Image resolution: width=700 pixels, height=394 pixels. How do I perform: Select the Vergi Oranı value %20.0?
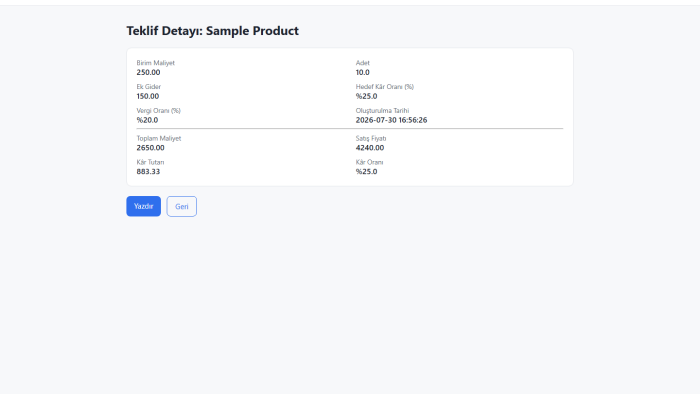[x=147, y=120]
